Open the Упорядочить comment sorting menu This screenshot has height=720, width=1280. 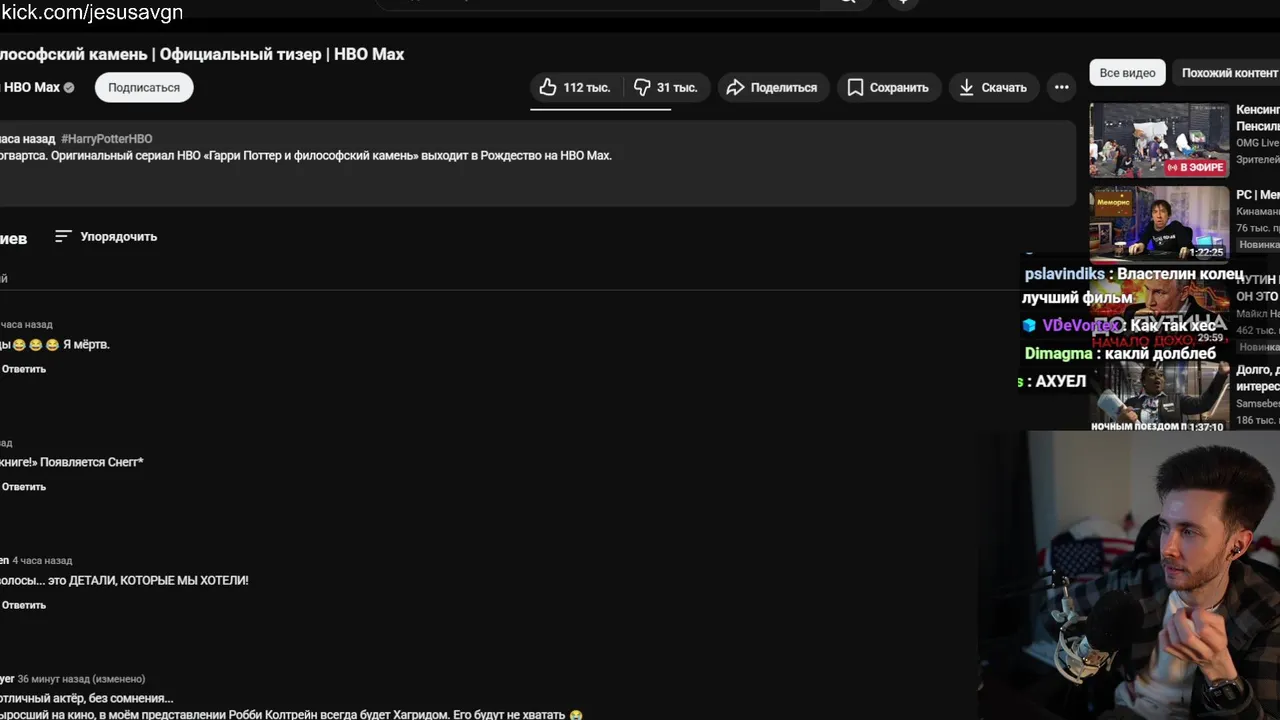click(106, 237)
